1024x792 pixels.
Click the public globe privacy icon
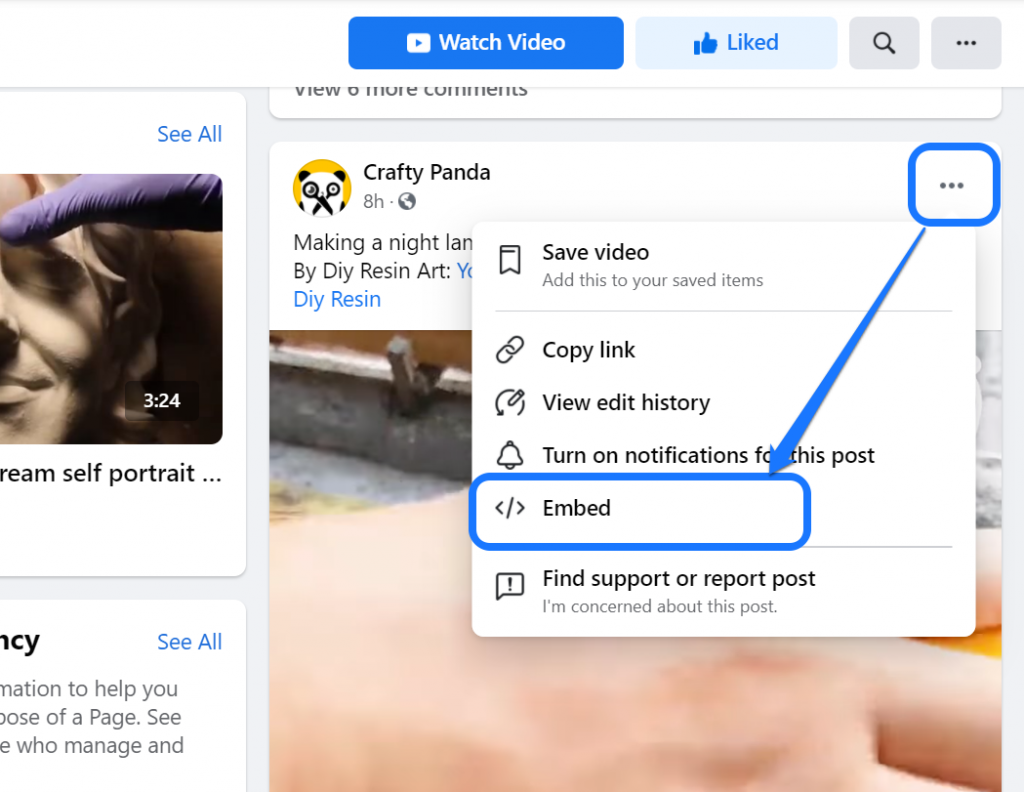tap(407, 201)
